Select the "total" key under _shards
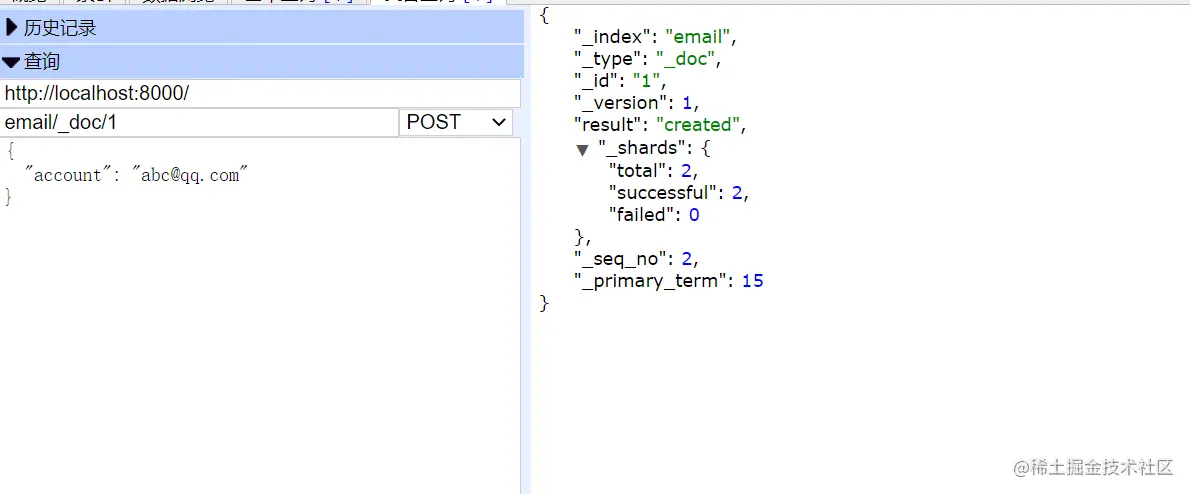Image resolution: width=1190 pixels, height=494 pixels. [x=640, y=171]
